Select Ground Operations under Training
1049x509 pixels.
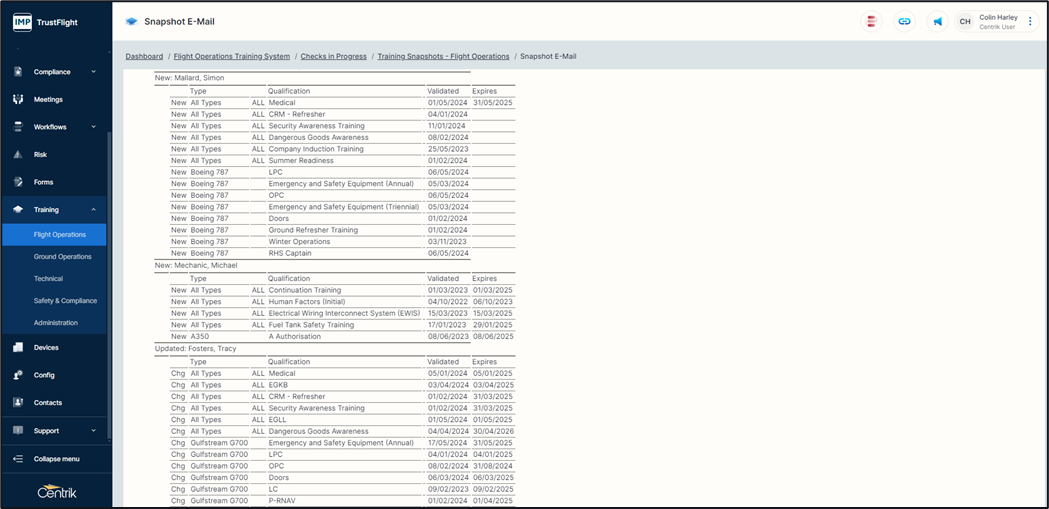(62, 257)
